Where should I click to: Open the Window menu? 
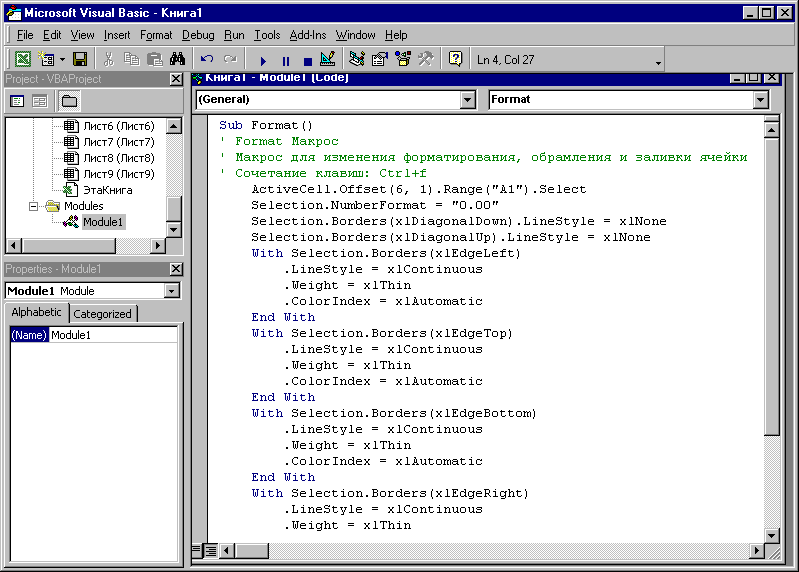(x=355, y=35)
